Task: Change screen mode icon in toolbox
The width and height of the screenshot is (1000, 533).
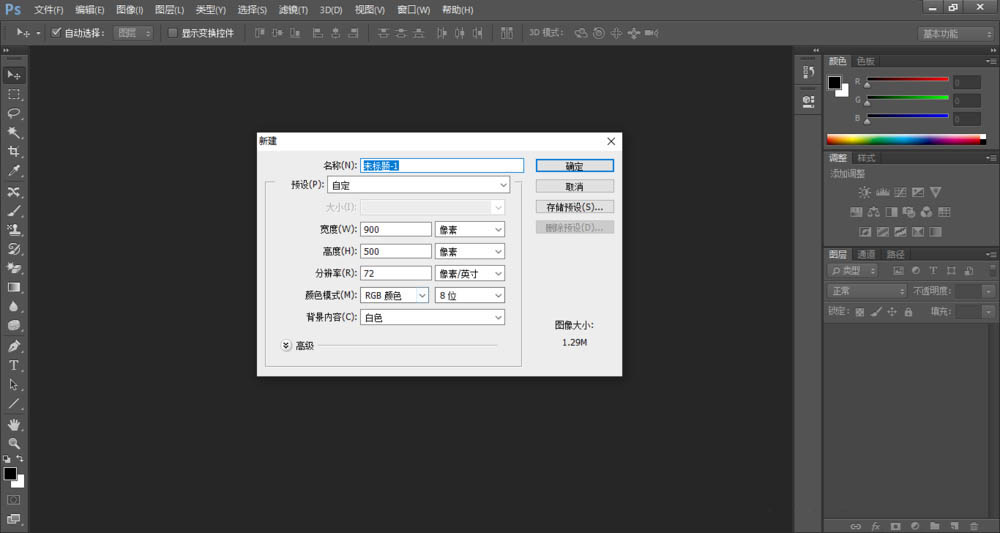Action: (x=14, y=518)
